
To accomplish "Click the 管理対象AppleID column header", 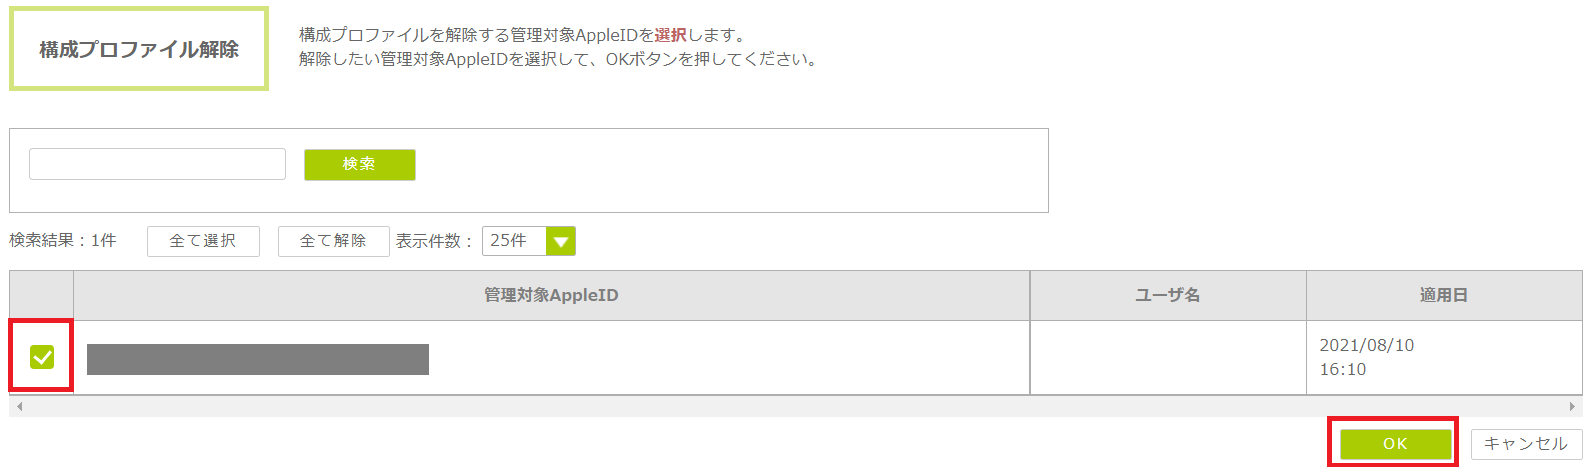I will coord(551,295).
